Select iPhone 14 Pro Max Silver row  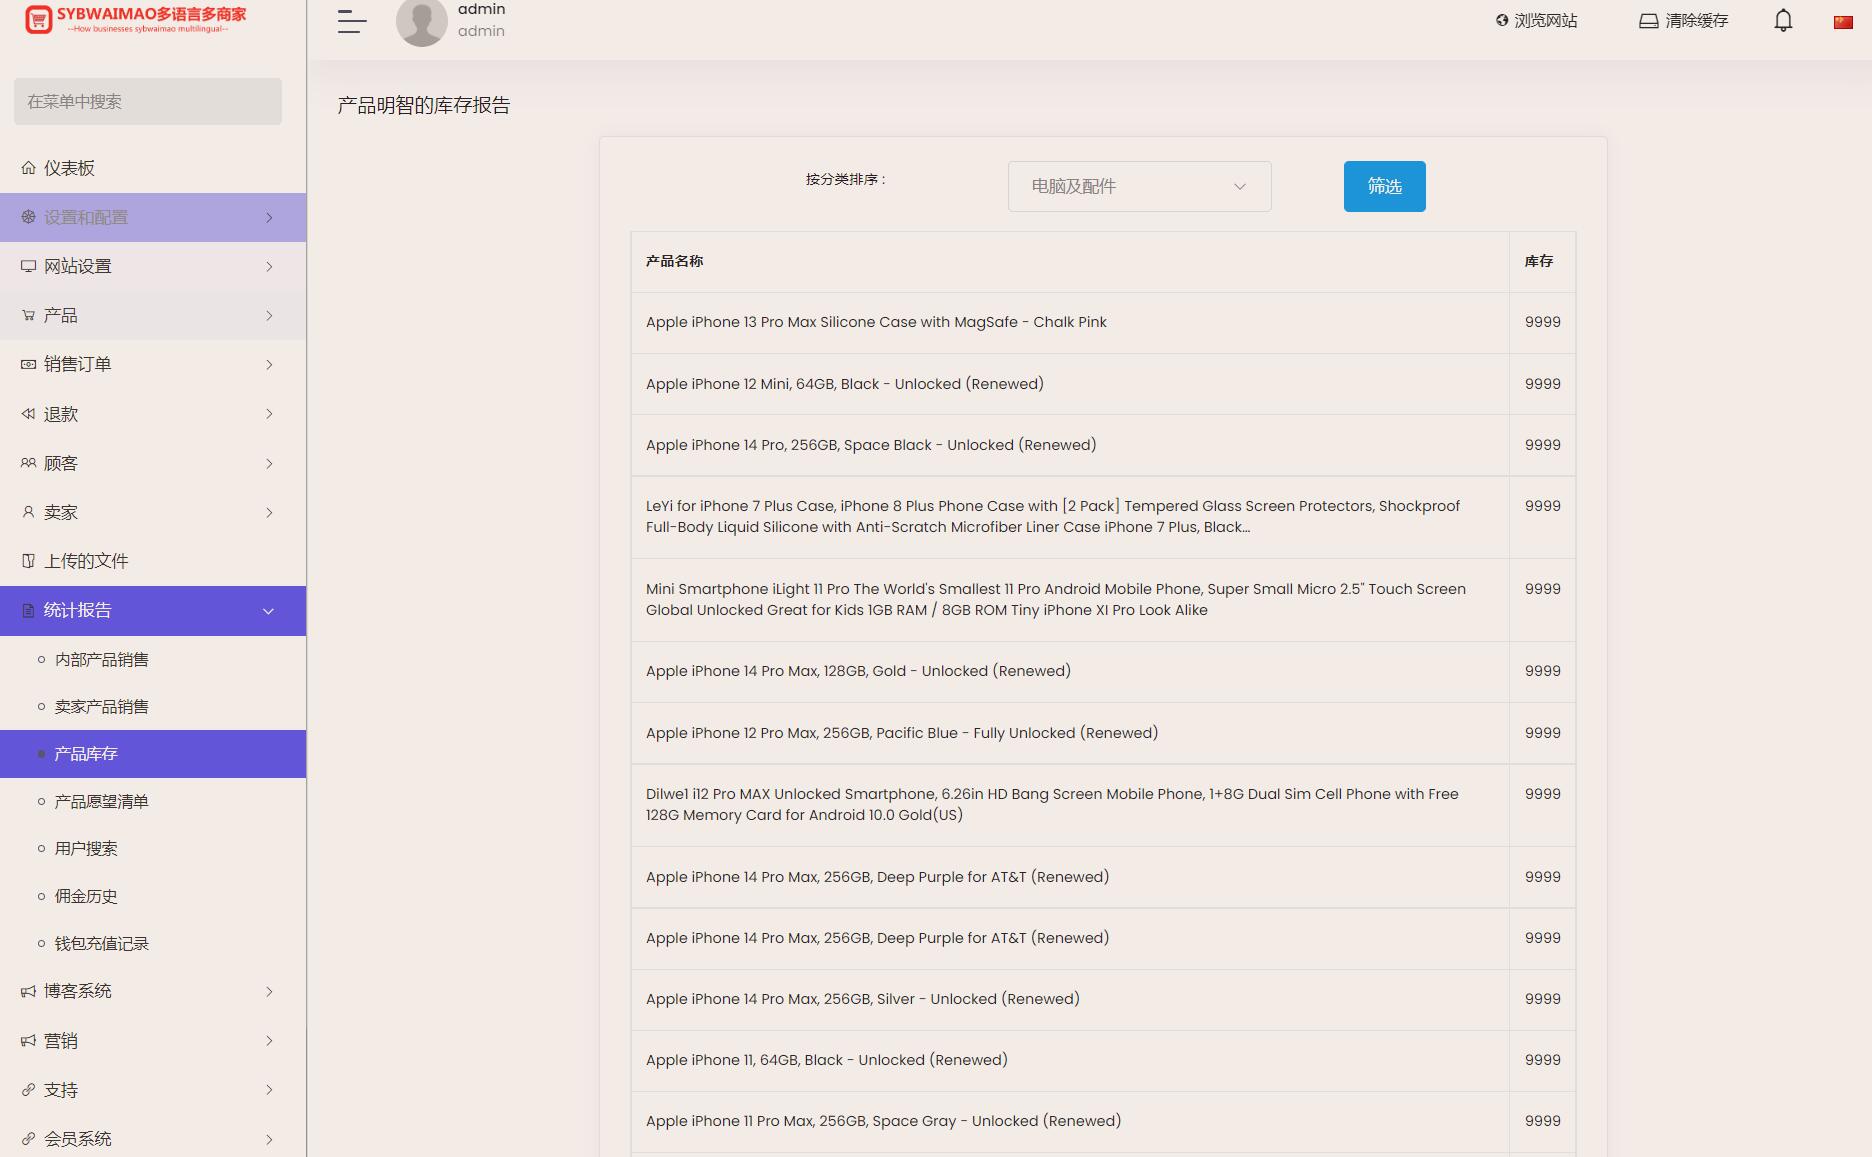pos(1103,999)
